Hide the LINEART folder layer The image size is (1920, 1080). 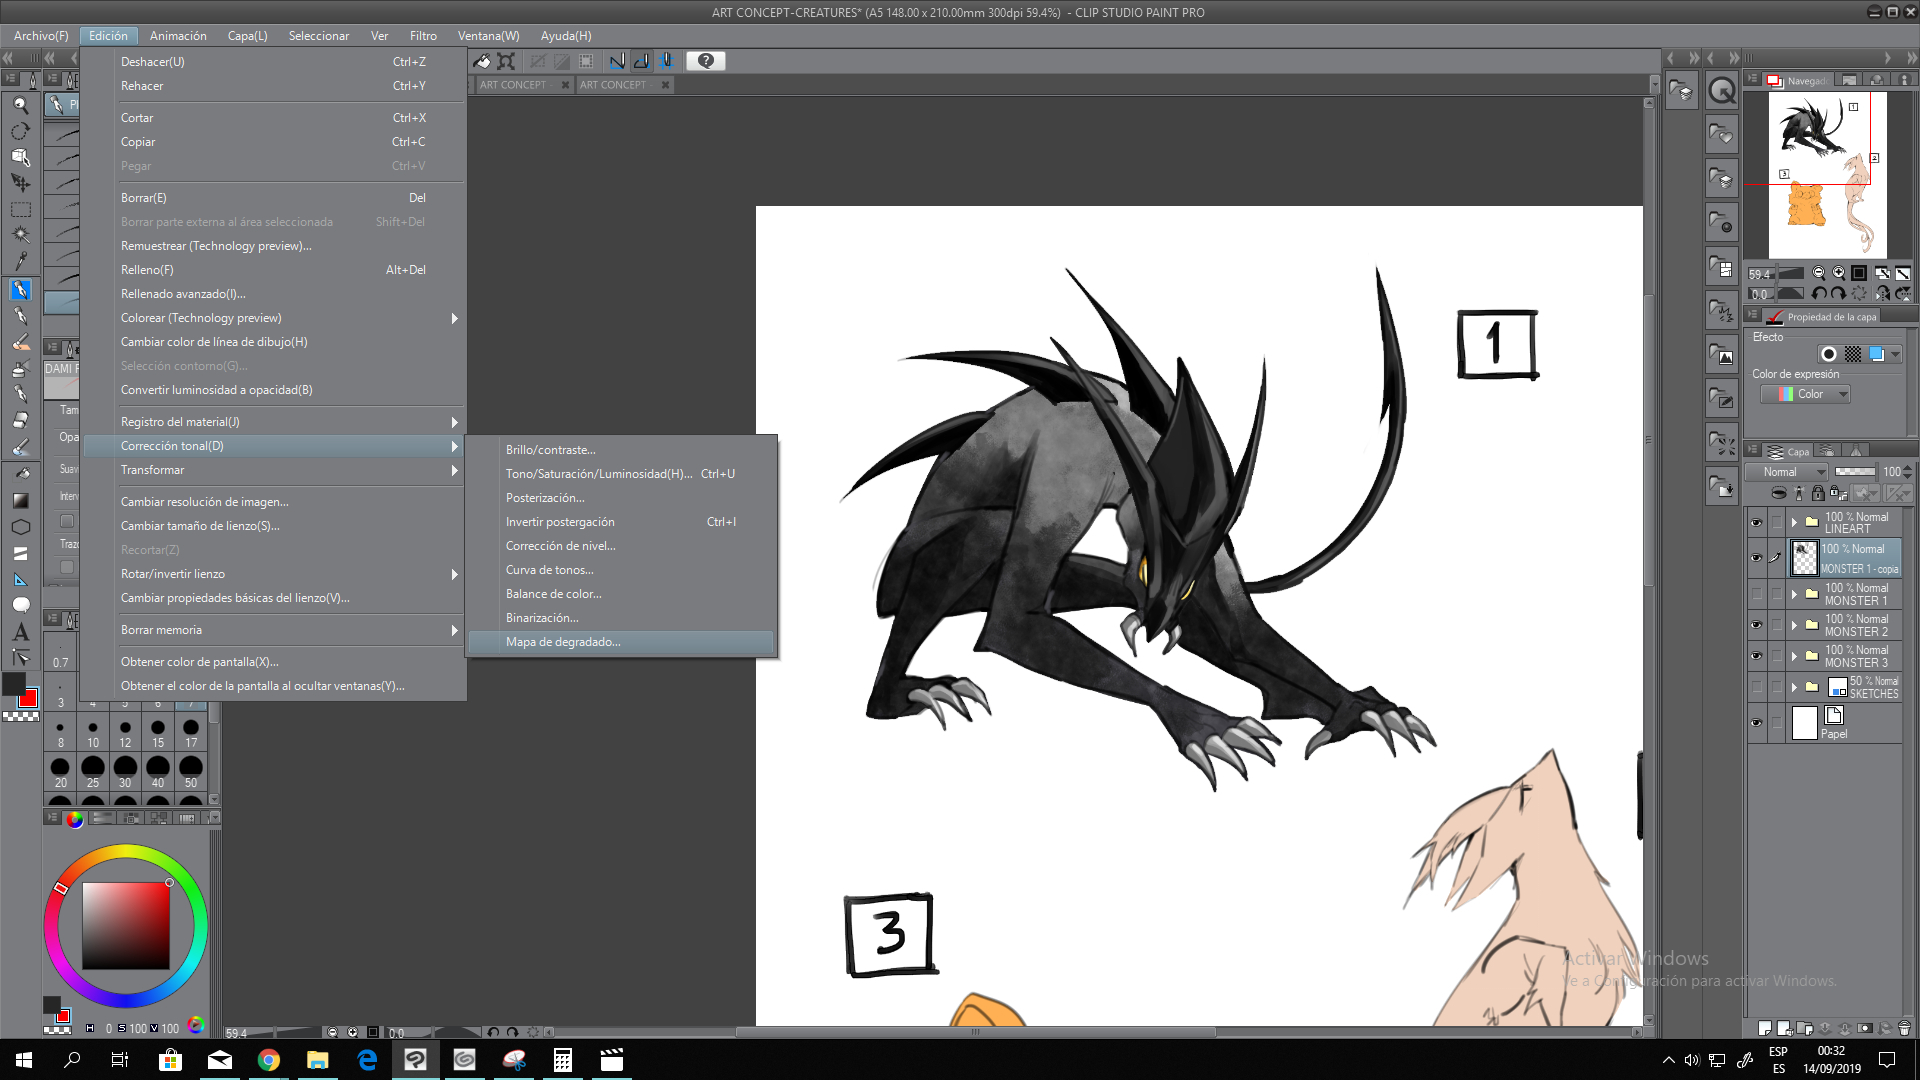coord(1756,523)
